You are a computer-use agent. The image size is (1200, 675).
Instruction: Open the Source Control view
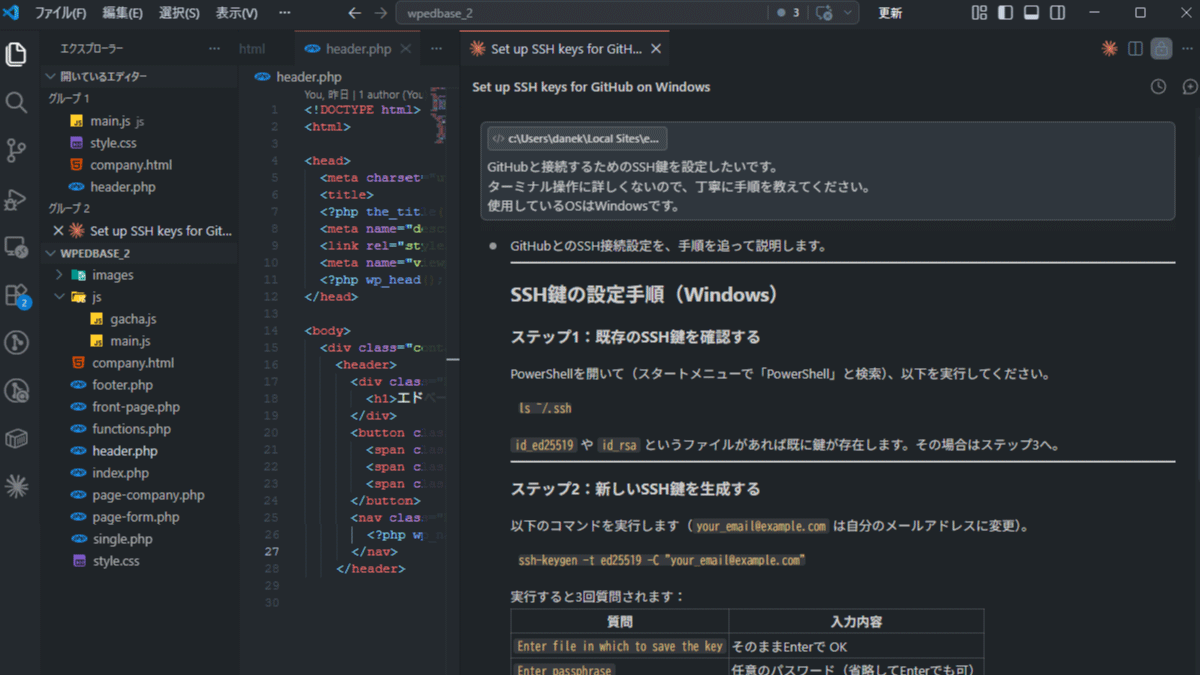[16, 150]
